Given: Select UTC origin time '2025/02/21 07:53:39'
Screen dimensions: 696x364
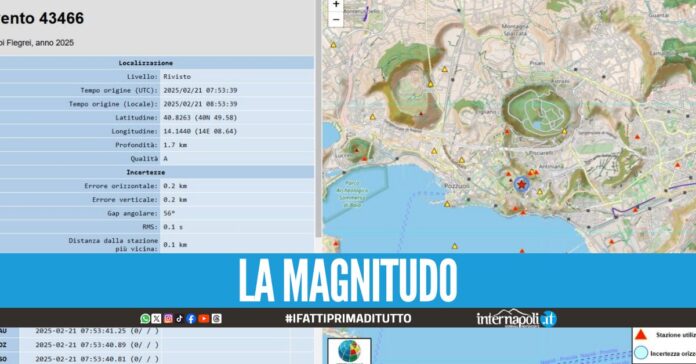Looking at the screenshot, I should (x=200, y=90).
